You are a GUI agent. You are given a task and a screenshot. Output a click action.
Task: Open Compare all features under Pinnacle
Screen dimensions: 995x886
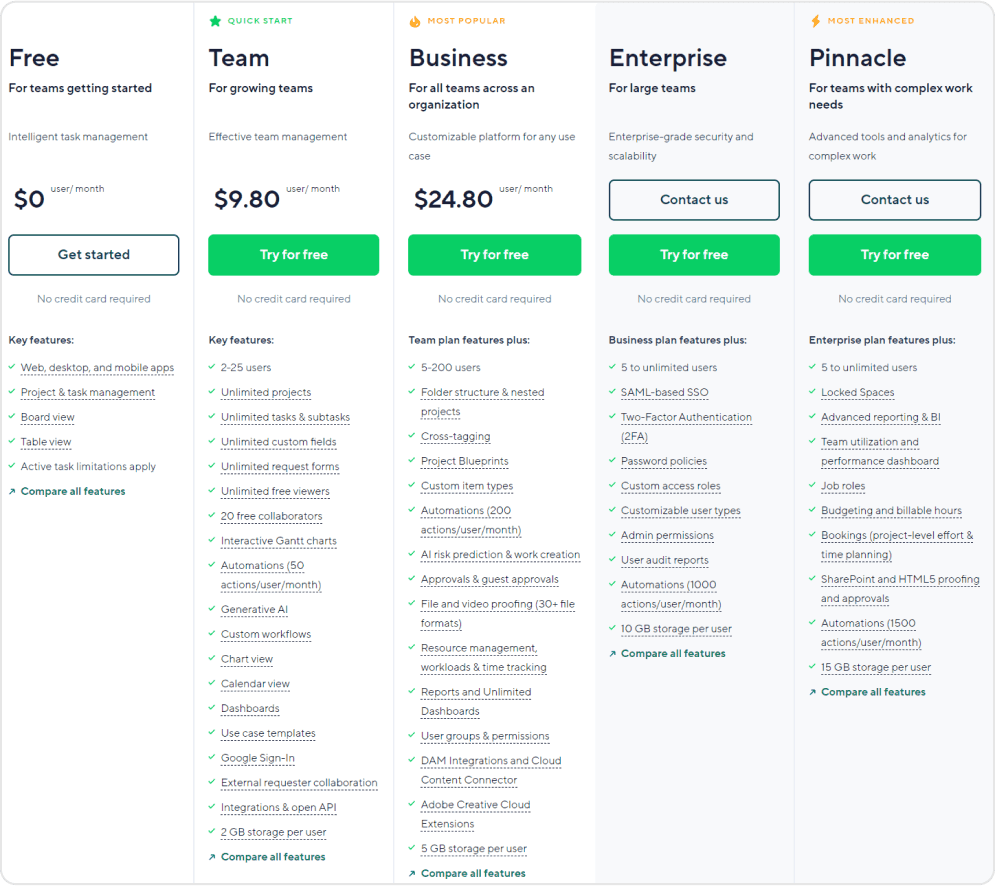873,692
